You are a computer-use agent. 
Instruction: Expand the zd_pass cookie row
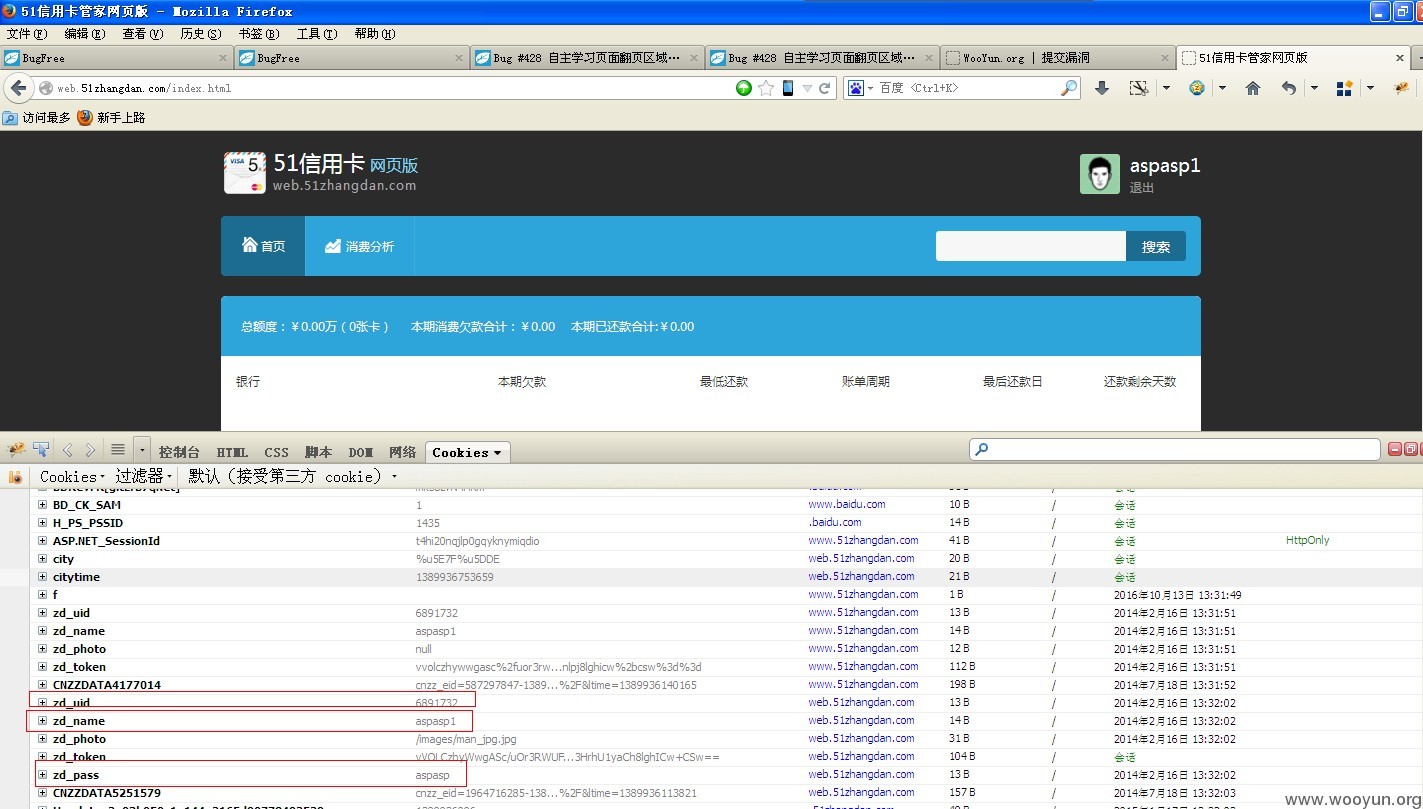[x=42, y=775]
